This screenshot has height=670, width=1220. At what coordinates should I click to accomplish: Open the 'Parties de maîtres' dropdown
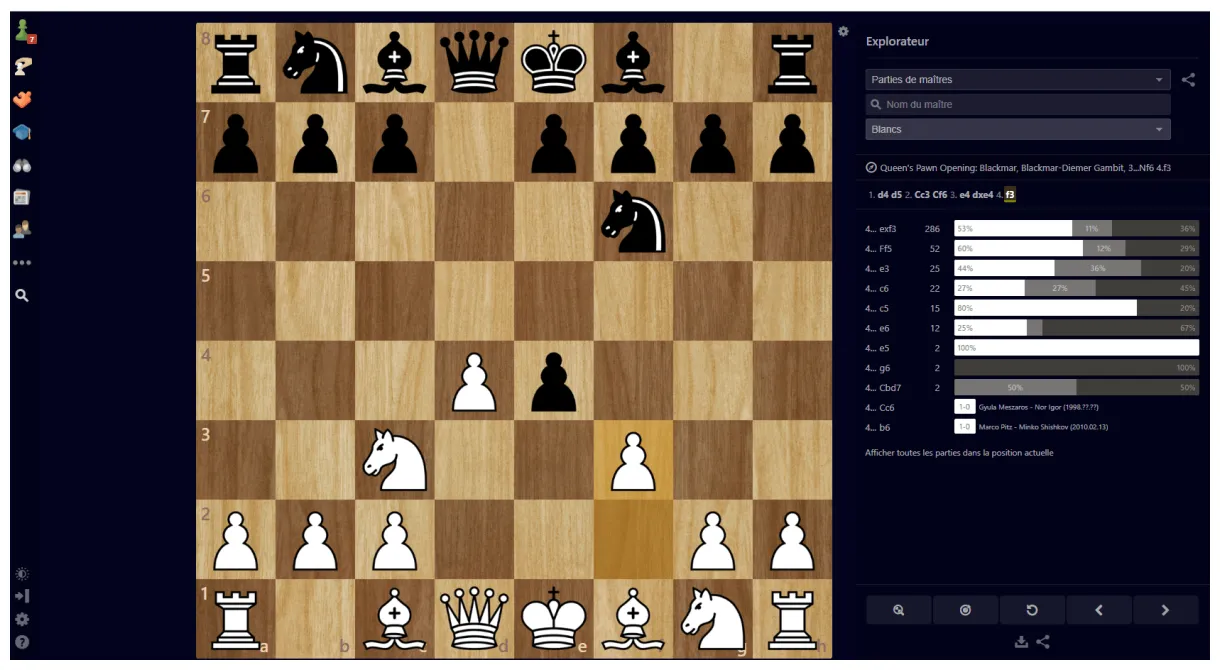click(1017, 79)
